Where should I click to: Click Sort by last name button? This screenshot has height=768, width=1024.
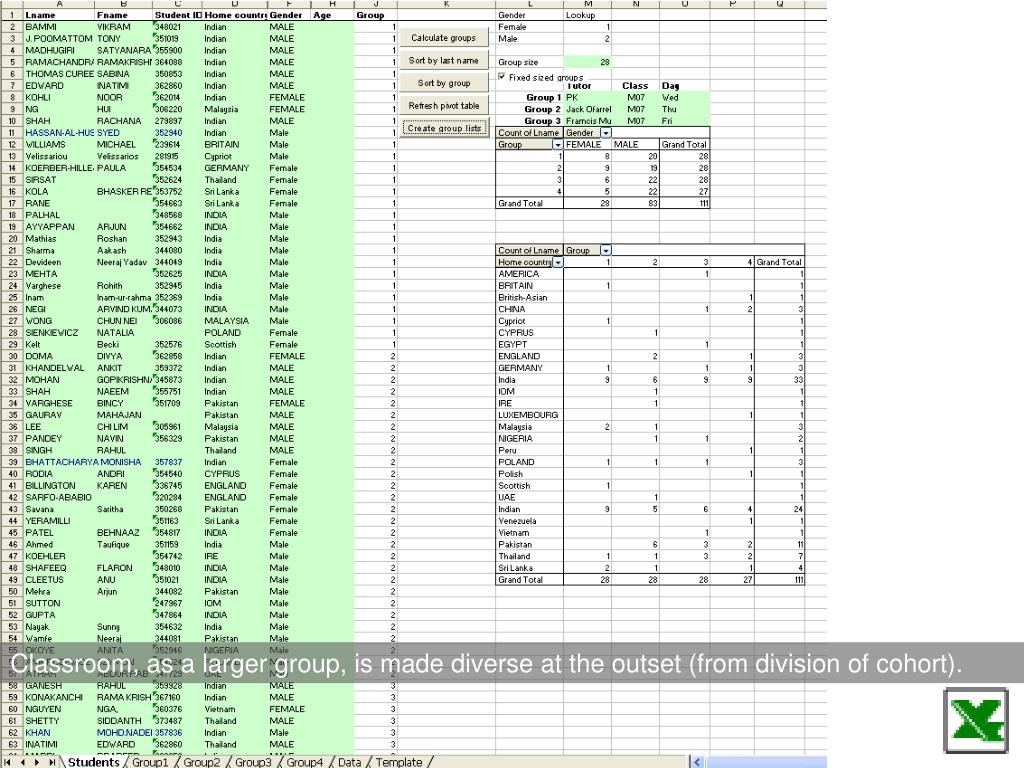pos(443,60)
